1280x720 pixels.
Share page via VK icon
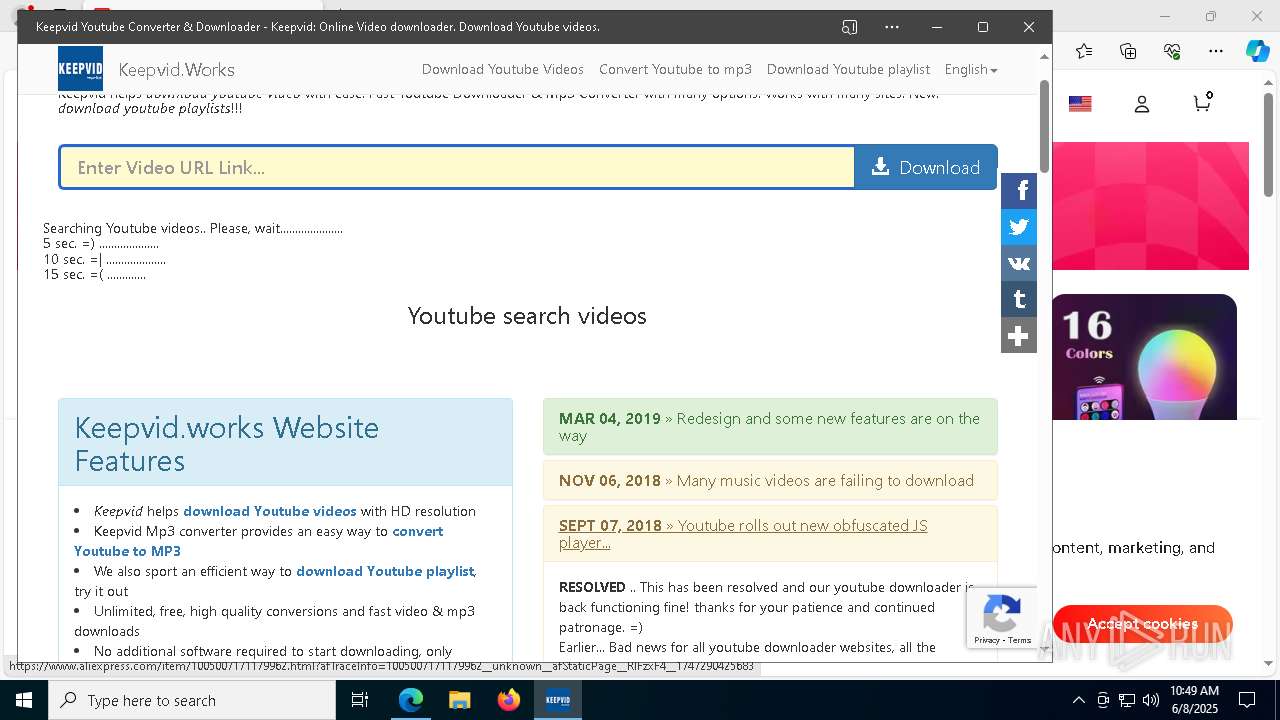coord(1019,263)
